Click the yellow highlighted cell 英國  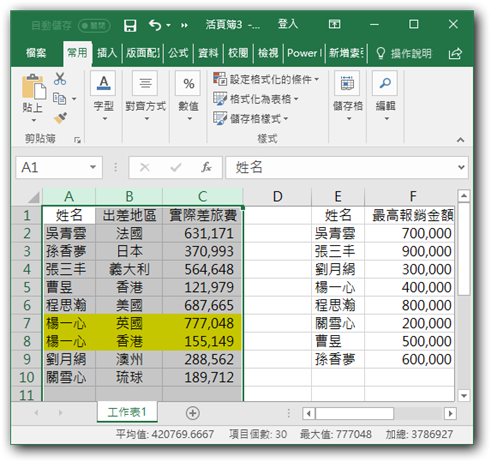129,323
